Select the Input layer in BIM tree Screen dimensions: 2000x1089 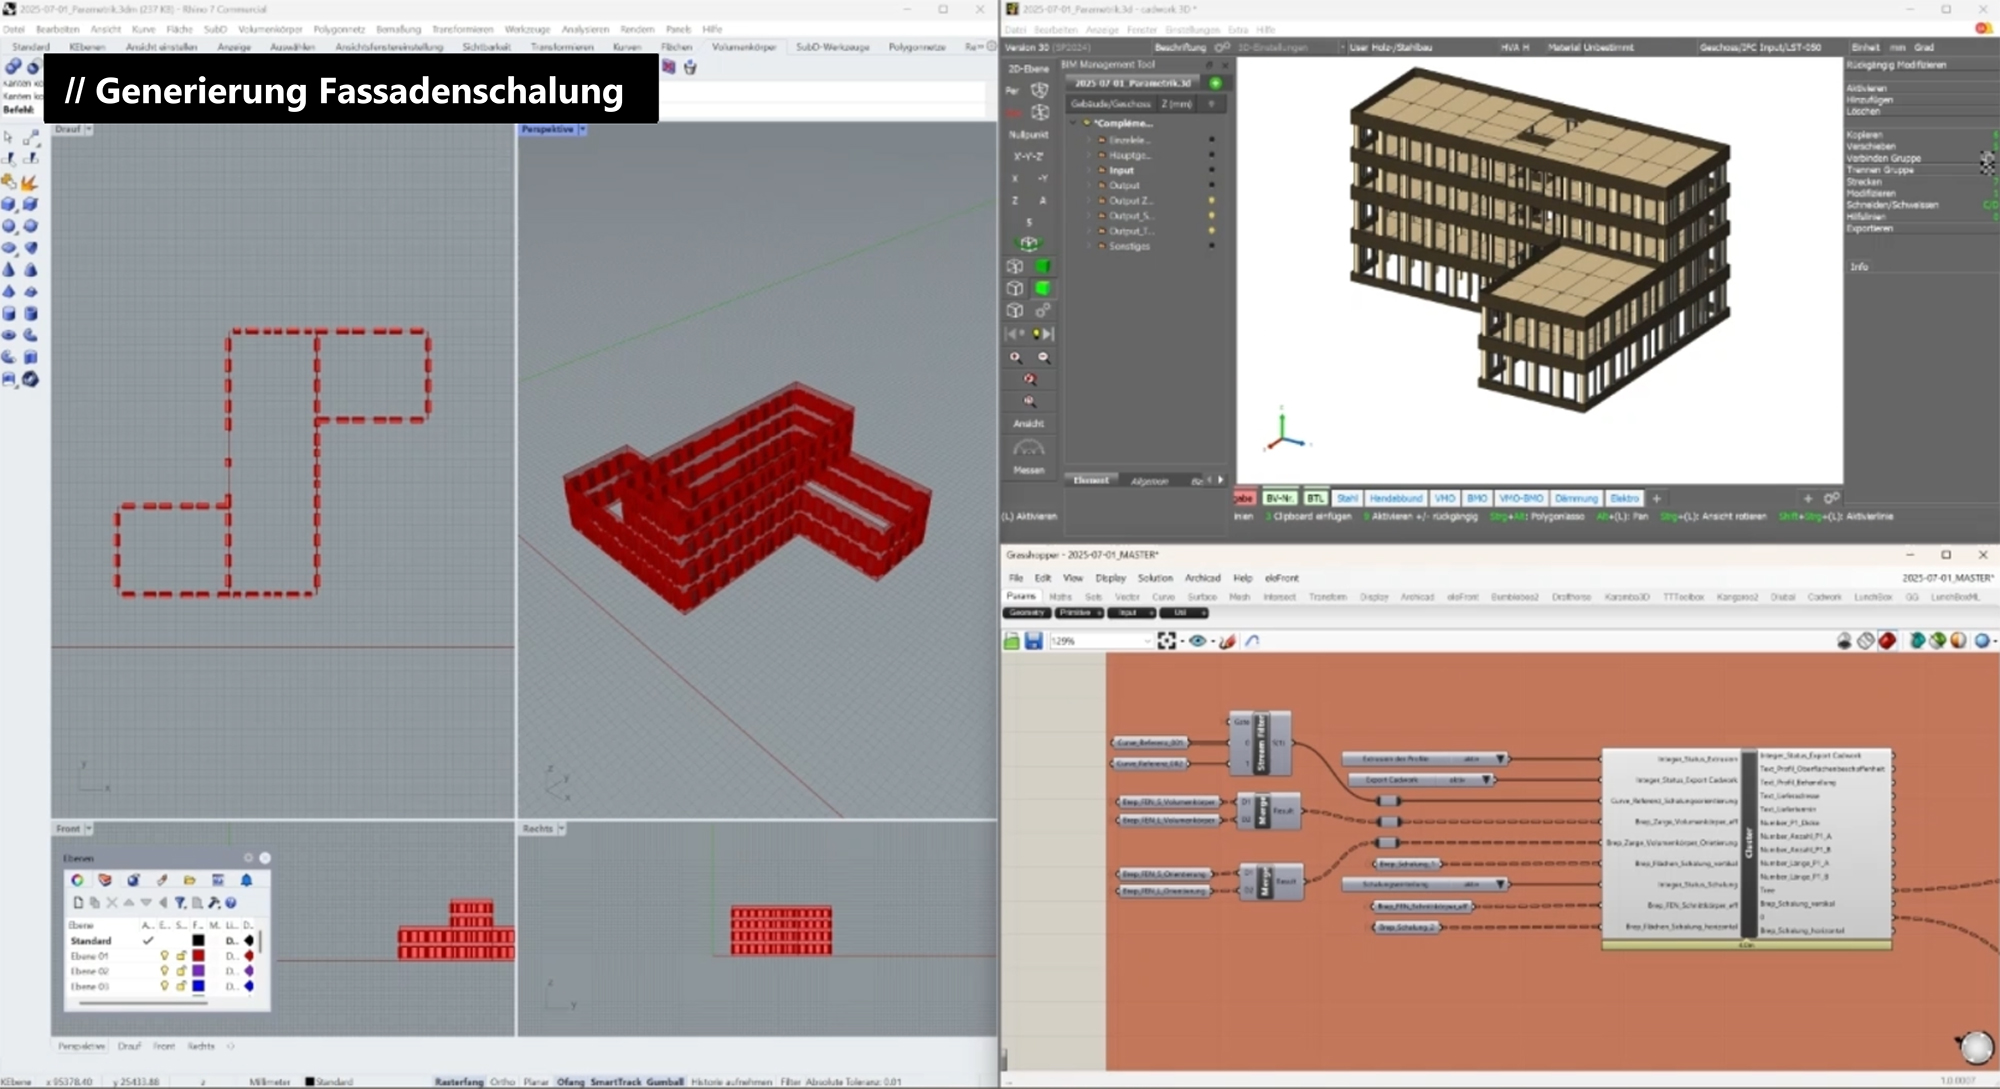1121,170
